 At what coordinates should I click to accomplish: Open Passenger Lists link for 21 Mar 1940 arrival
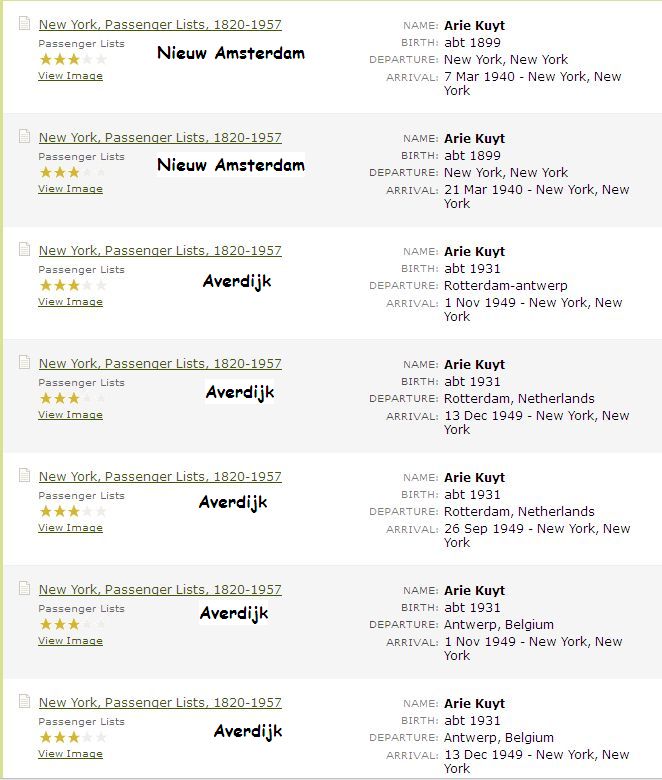[160, 137]
